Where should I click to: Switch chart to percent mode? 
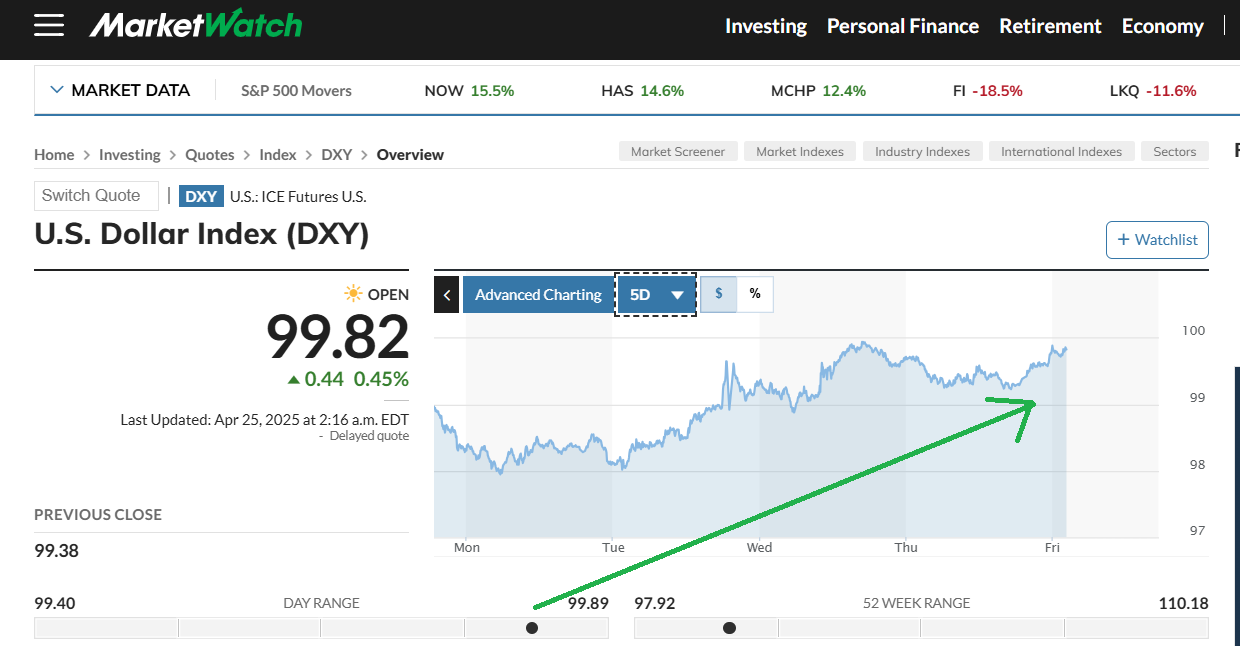(755, 294)
